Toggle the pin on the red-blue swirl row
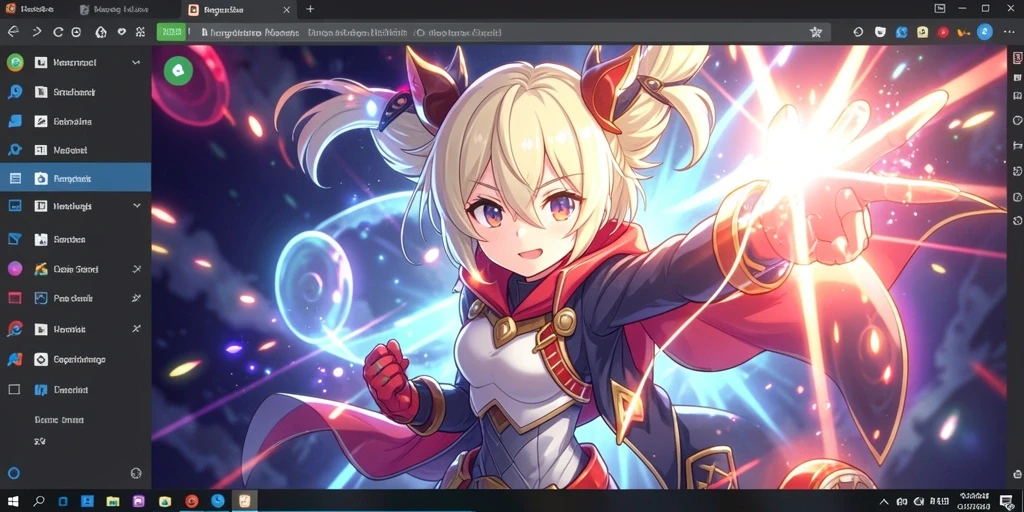 pyautogui.click(x=136, y=328)
